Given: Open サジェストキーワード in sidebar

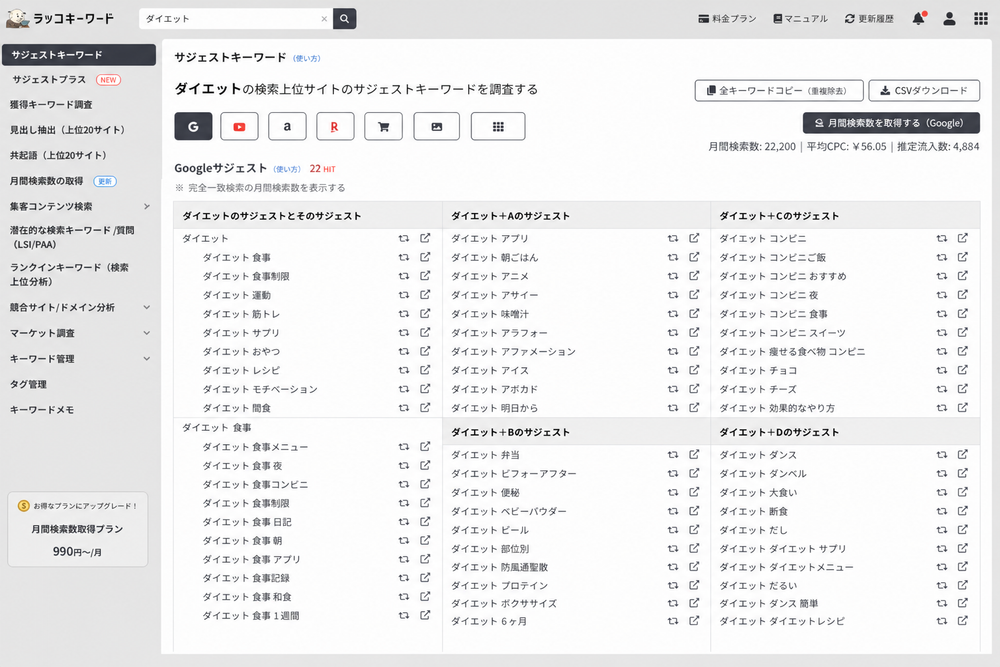Looking at the screenshot, I should [79, 55].
